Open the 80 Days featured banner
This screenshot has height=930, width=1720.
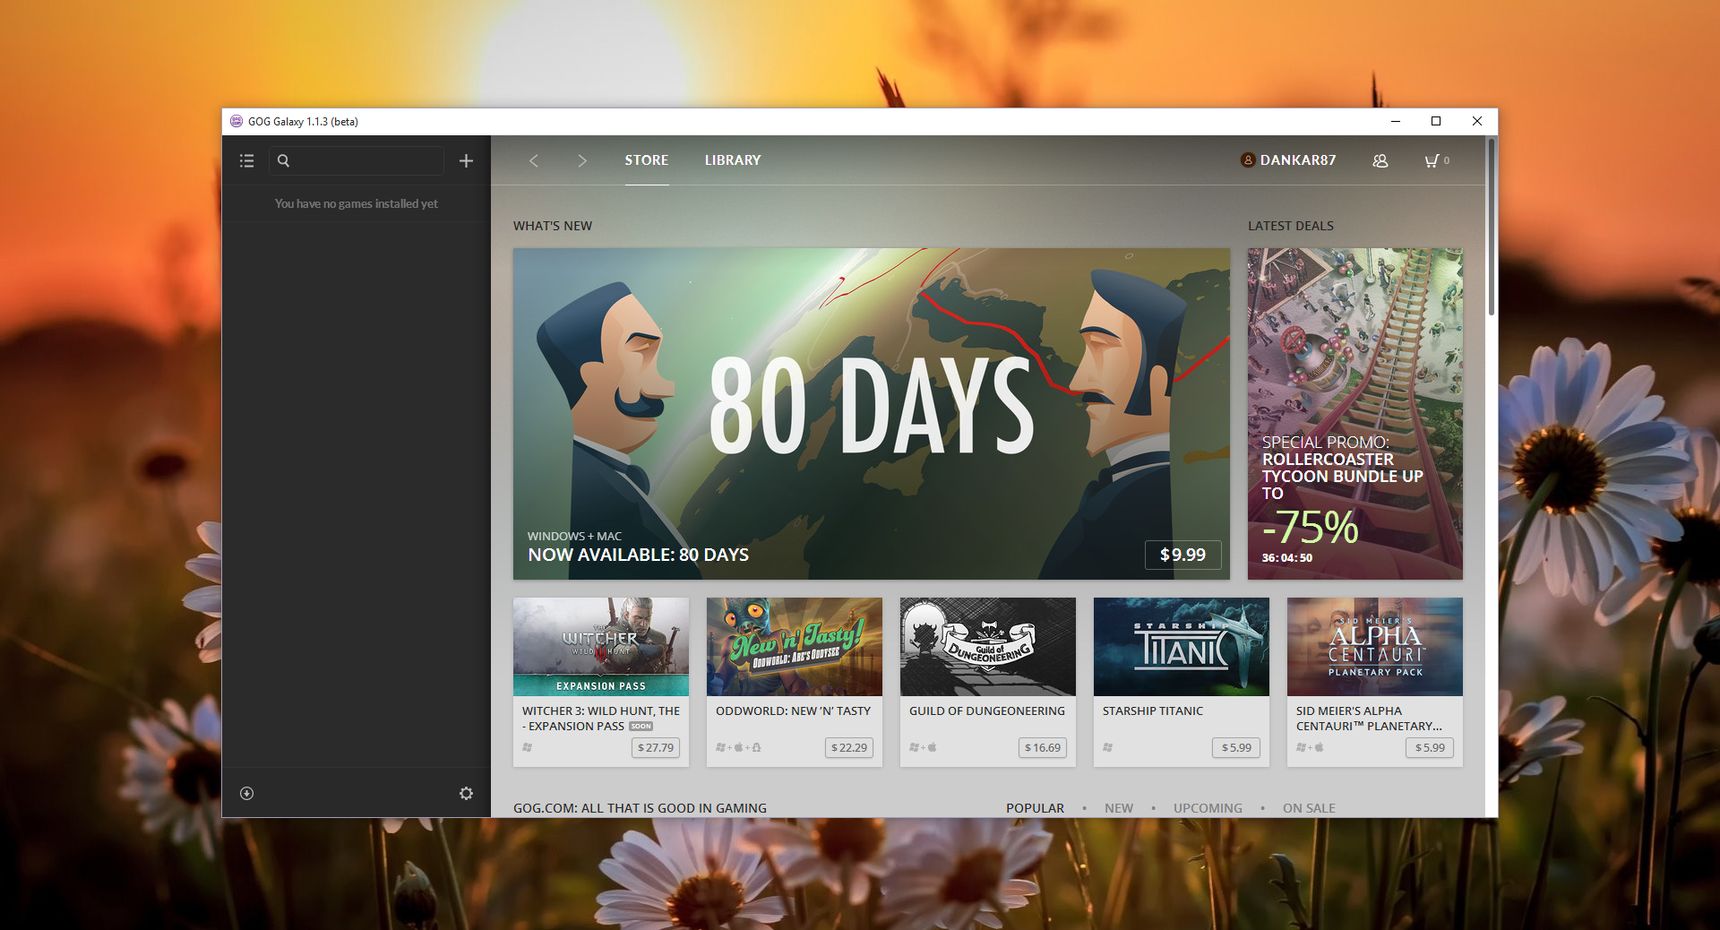(x=871, y=413)
